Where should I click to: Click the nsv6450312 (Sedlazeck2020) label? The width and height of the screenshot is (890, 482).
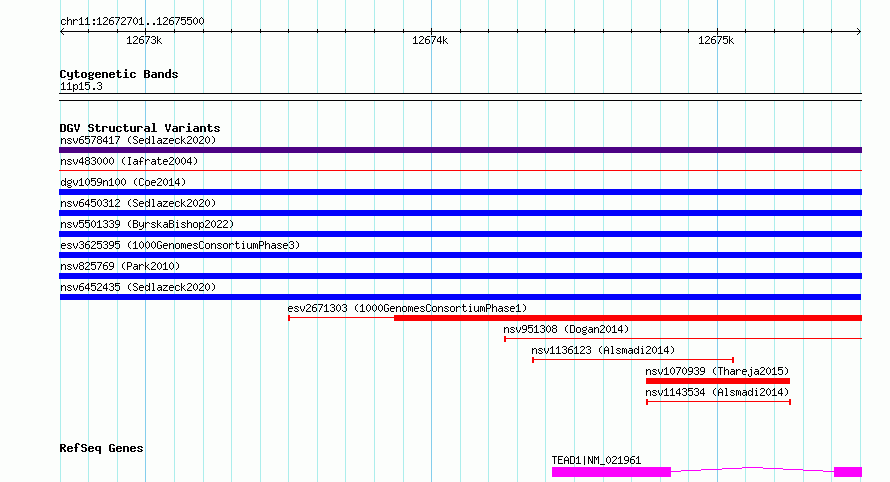pos(138,203)
